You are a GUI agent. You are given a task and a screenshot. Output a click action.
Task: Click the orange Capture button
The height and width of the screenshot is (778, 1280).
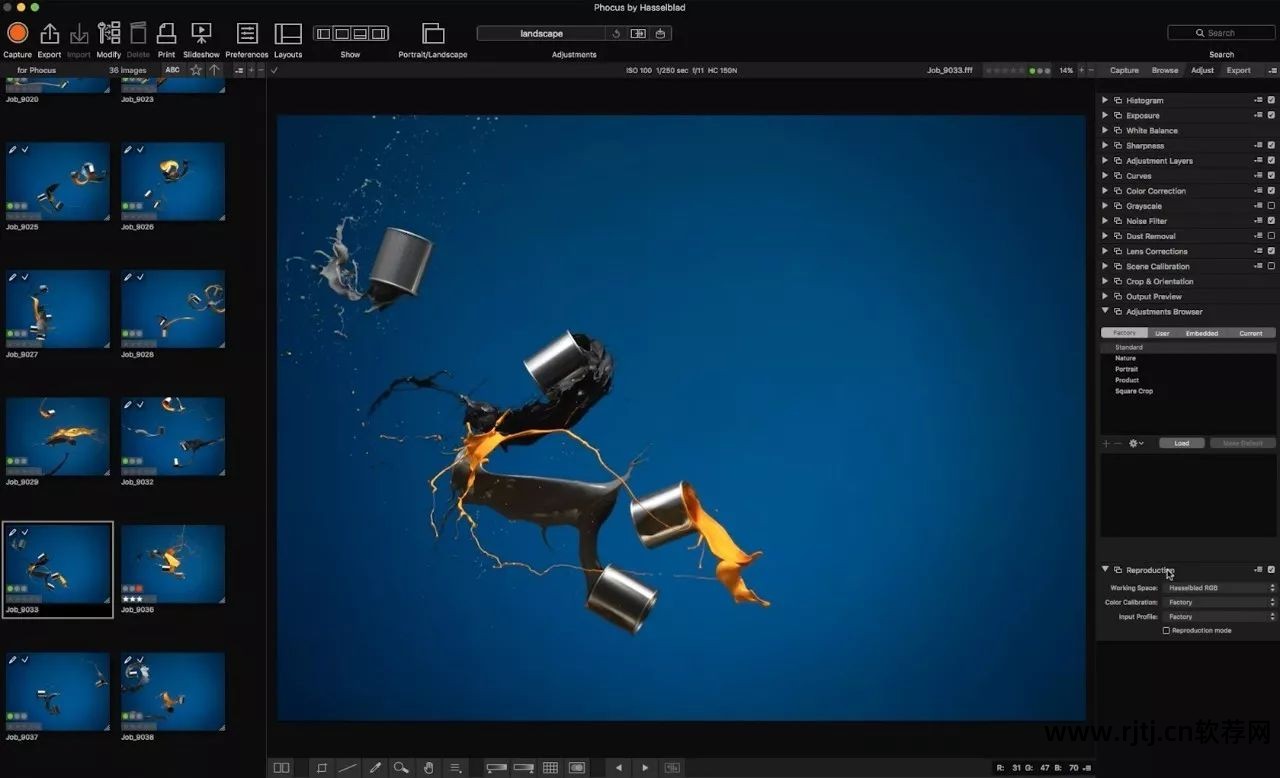pyautogui.click(x=17, y=33)
